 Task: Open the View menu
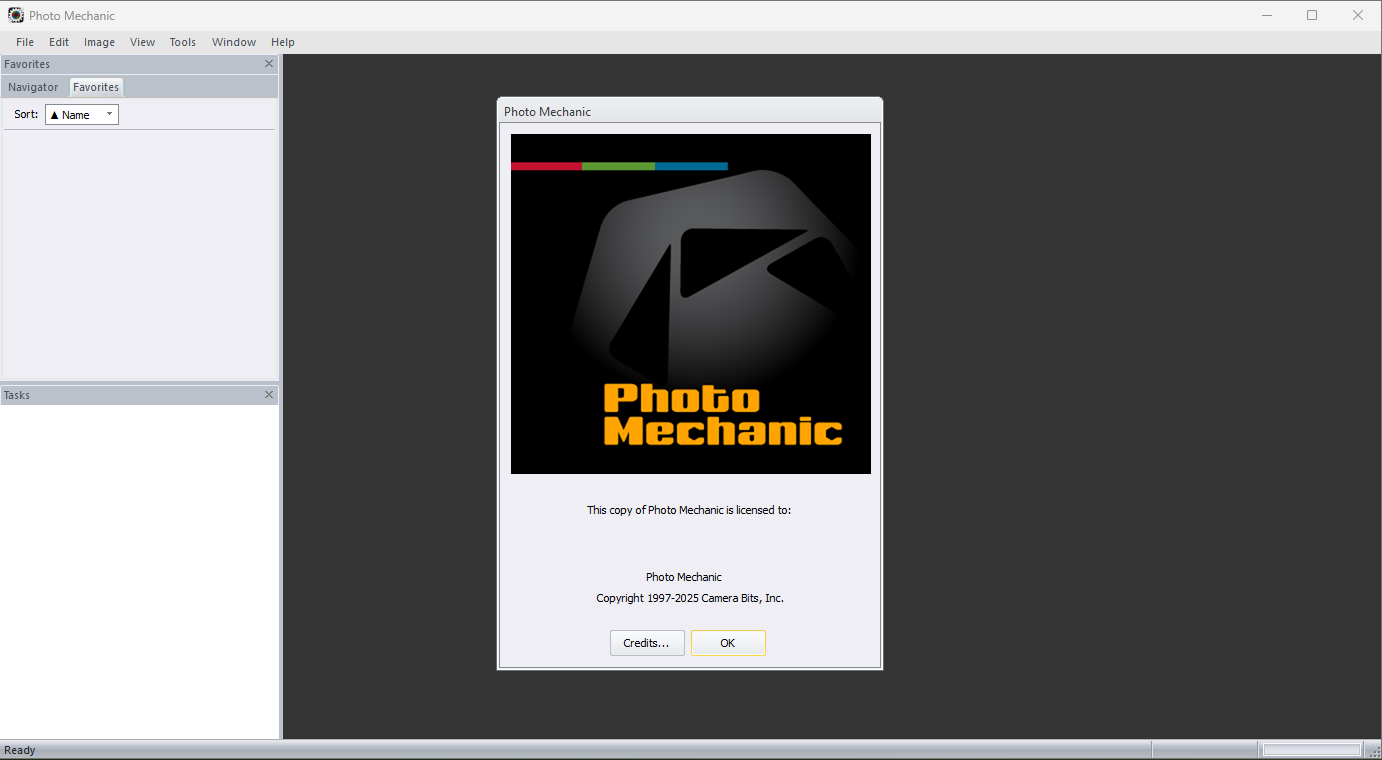click(x=142, y=42)
